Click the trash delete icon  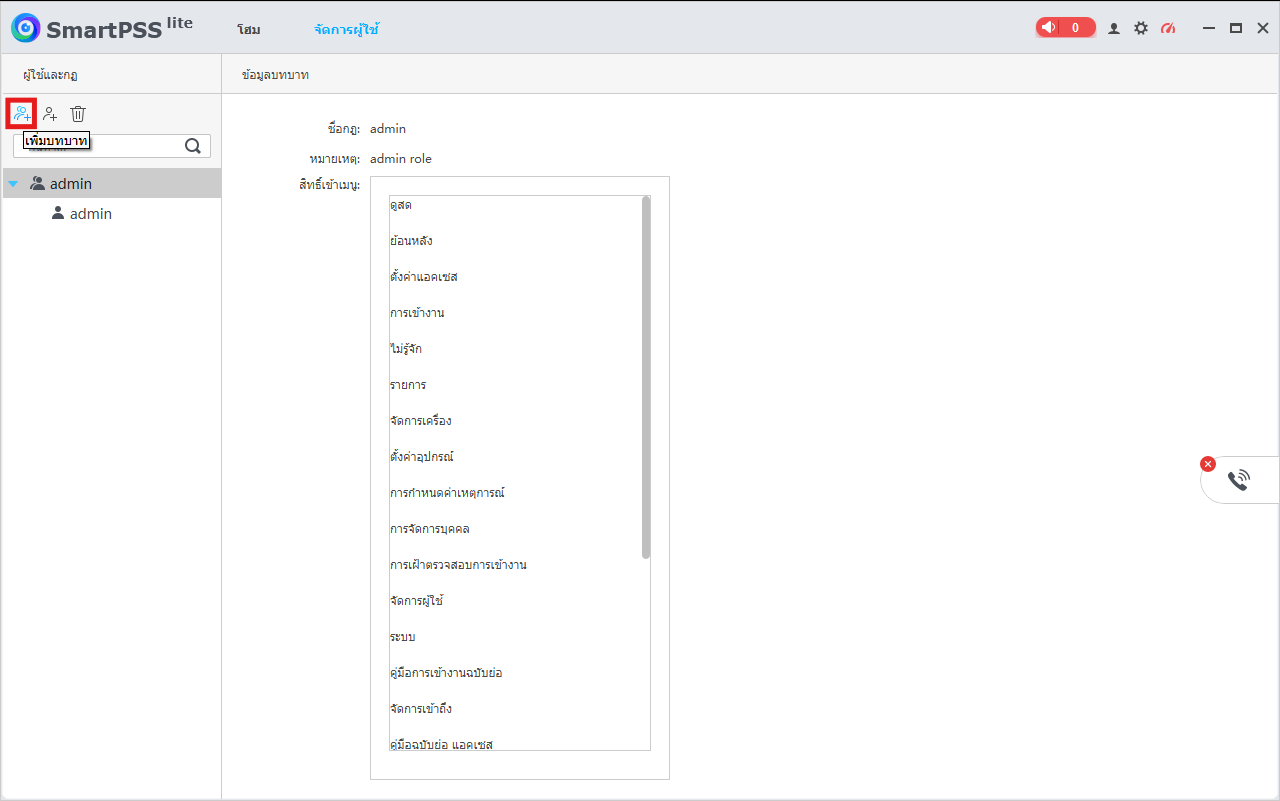[x=78, y=114]
